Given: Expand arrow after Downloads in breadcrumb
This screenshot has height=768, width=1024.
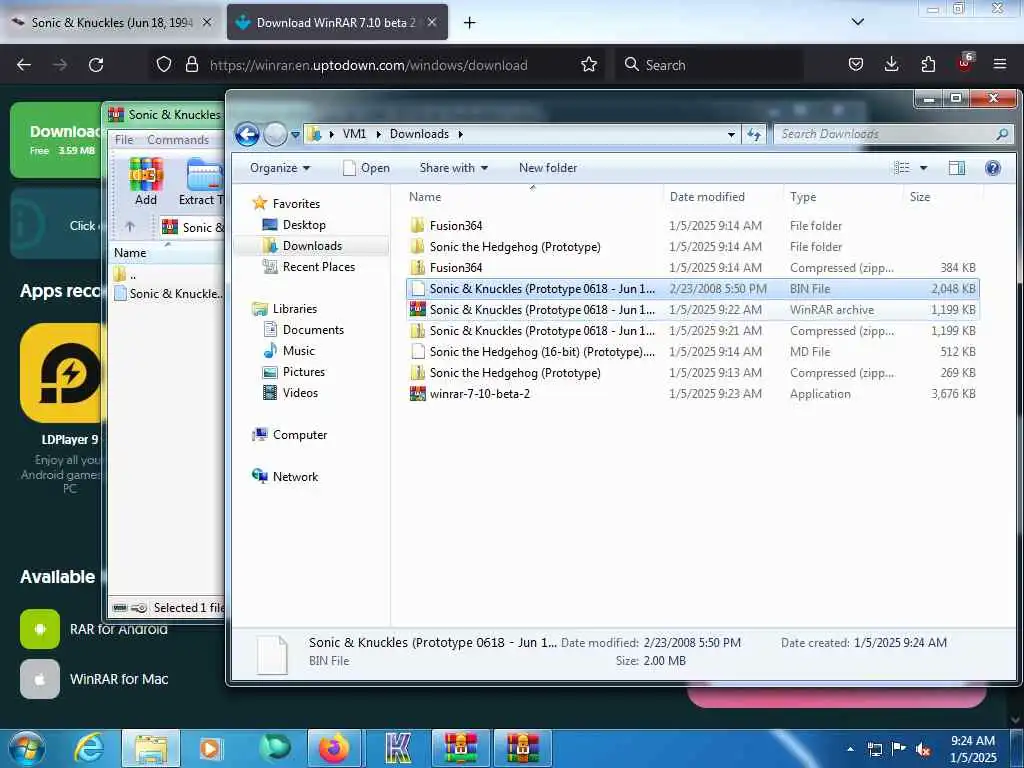Looking at the screenshot, I should tap(460, 135).
